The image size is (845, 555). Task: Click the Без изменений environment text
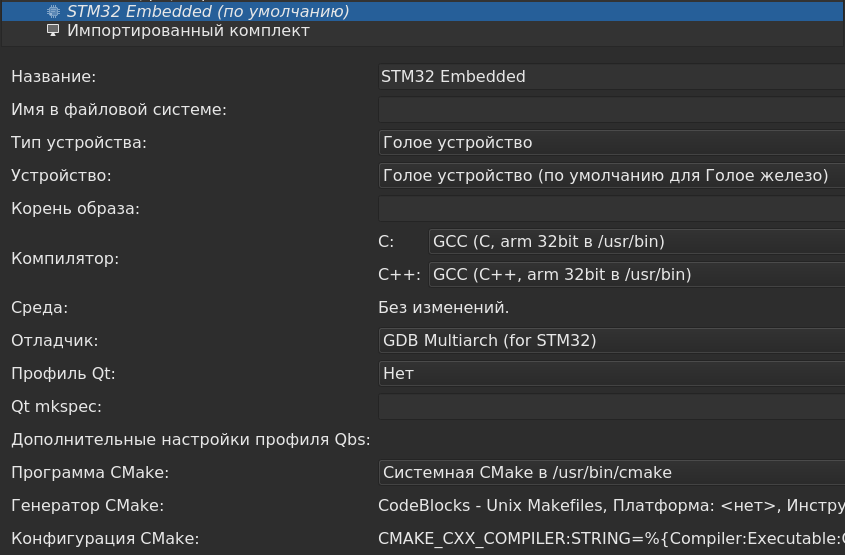click(x=444, y=308)
